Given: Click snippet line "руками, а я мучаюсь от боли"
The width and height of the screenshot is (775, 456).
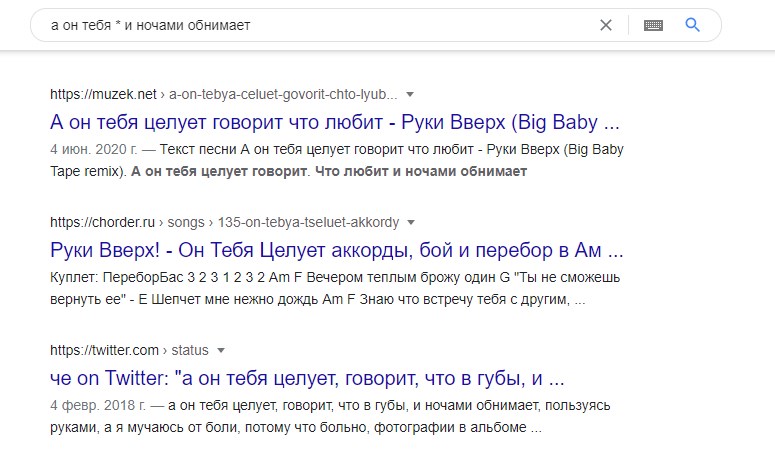Looking at the screenshot, I should tap(296, 427).
